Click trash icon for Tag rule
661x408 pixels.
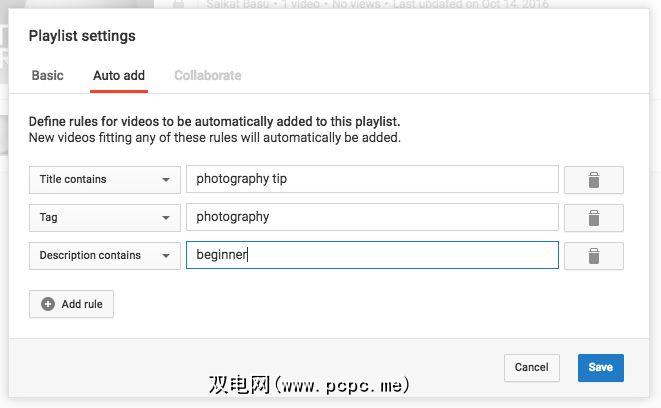(x=593, y=218)
